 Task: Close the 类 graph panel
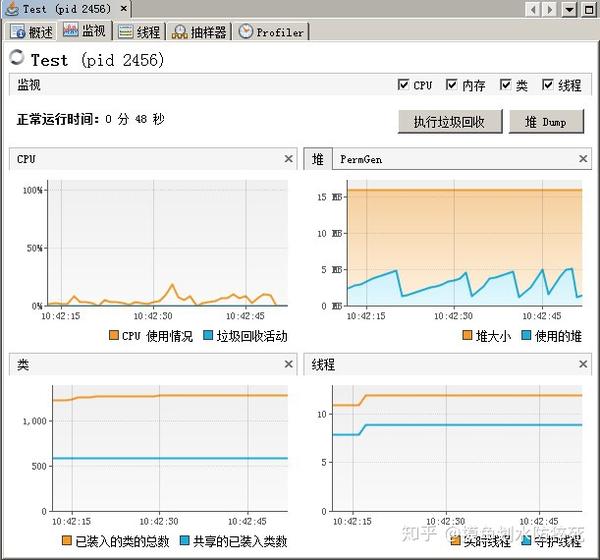click(289, 364)
